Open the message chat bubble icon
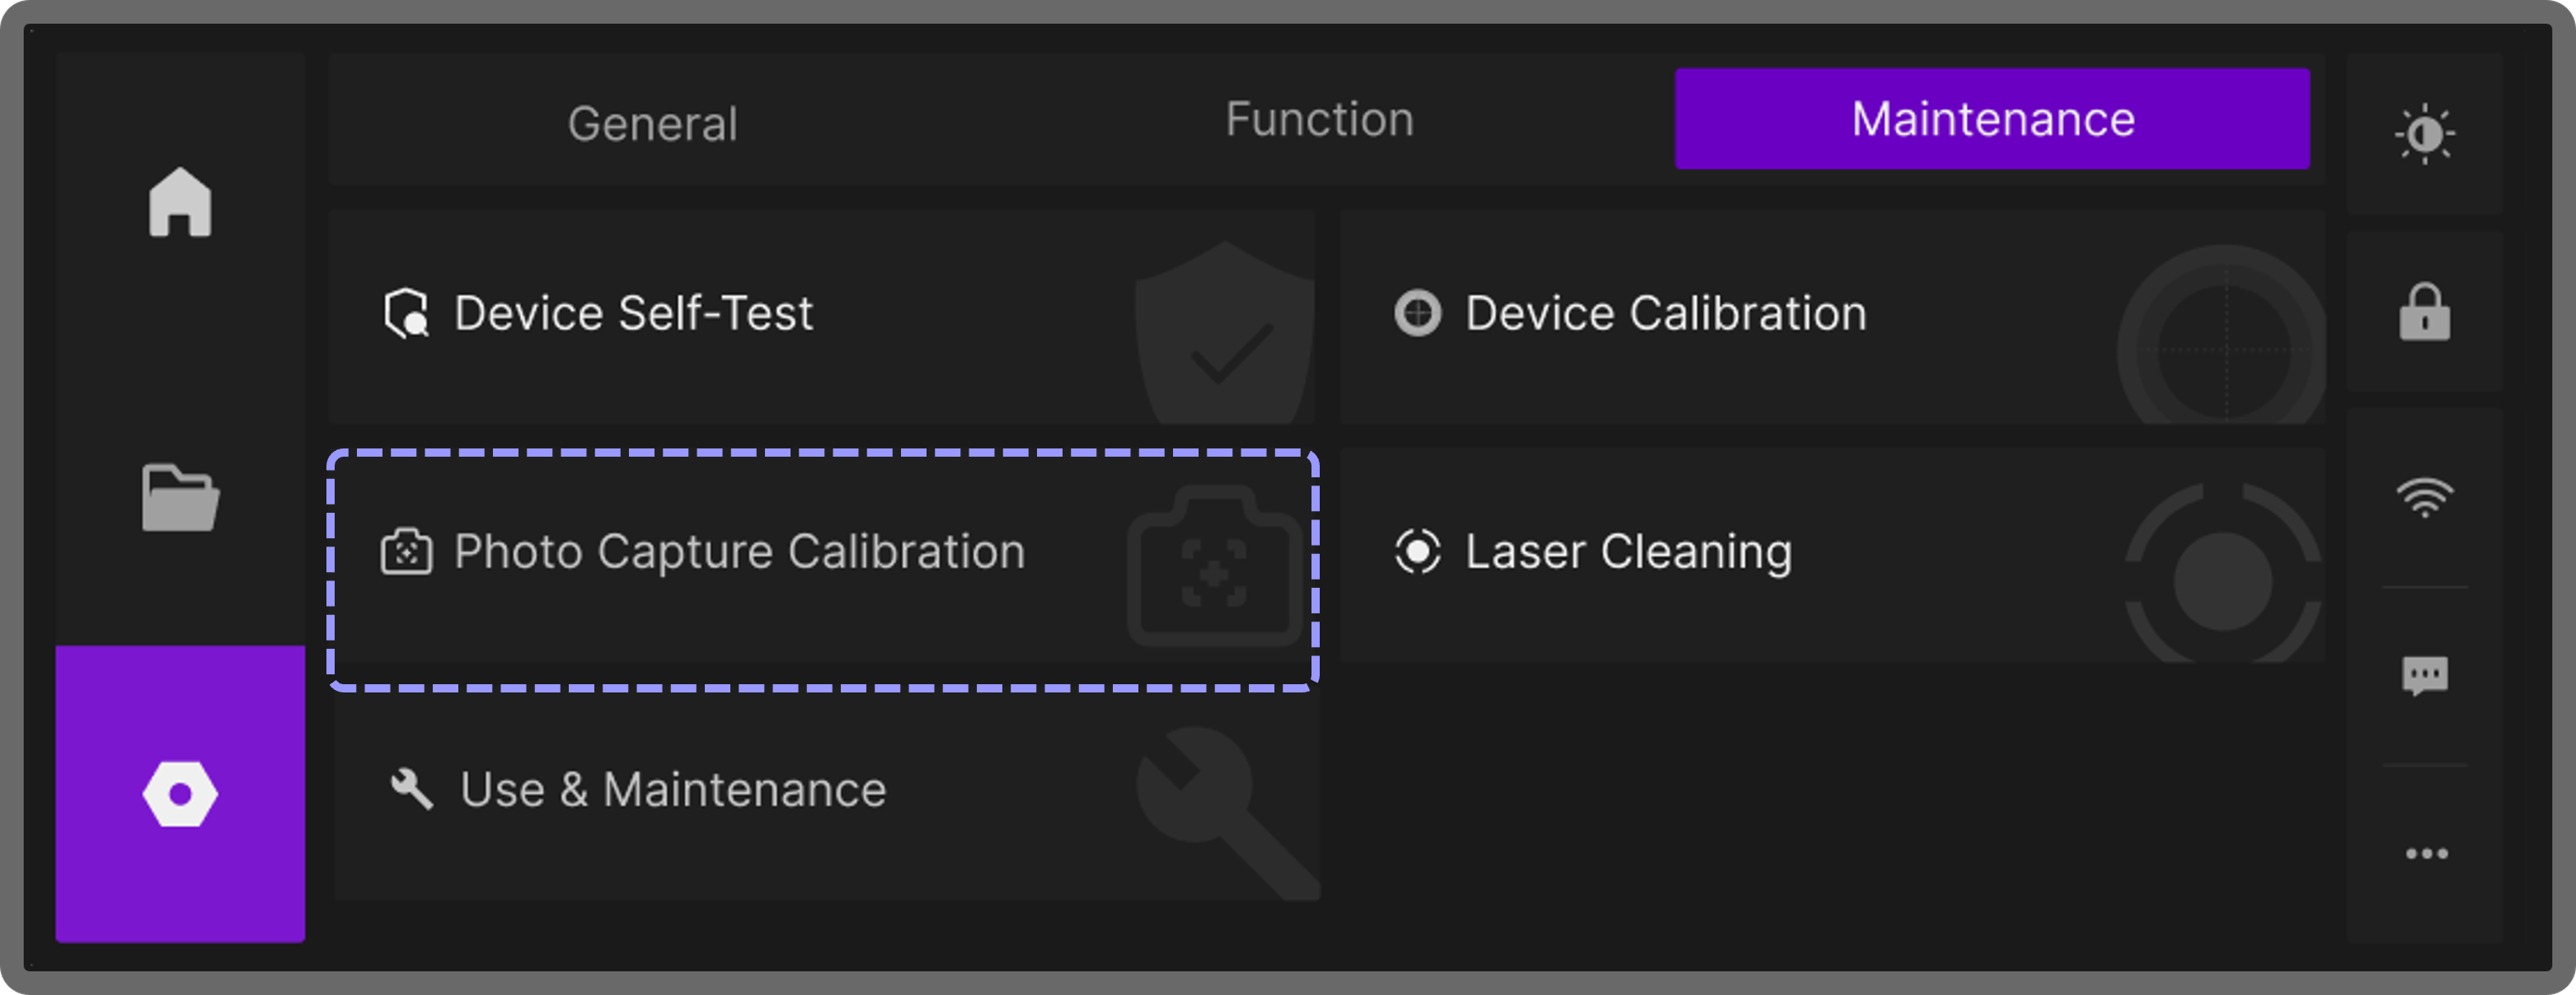Screen dimensions: 2576x995 point(2424,676)
